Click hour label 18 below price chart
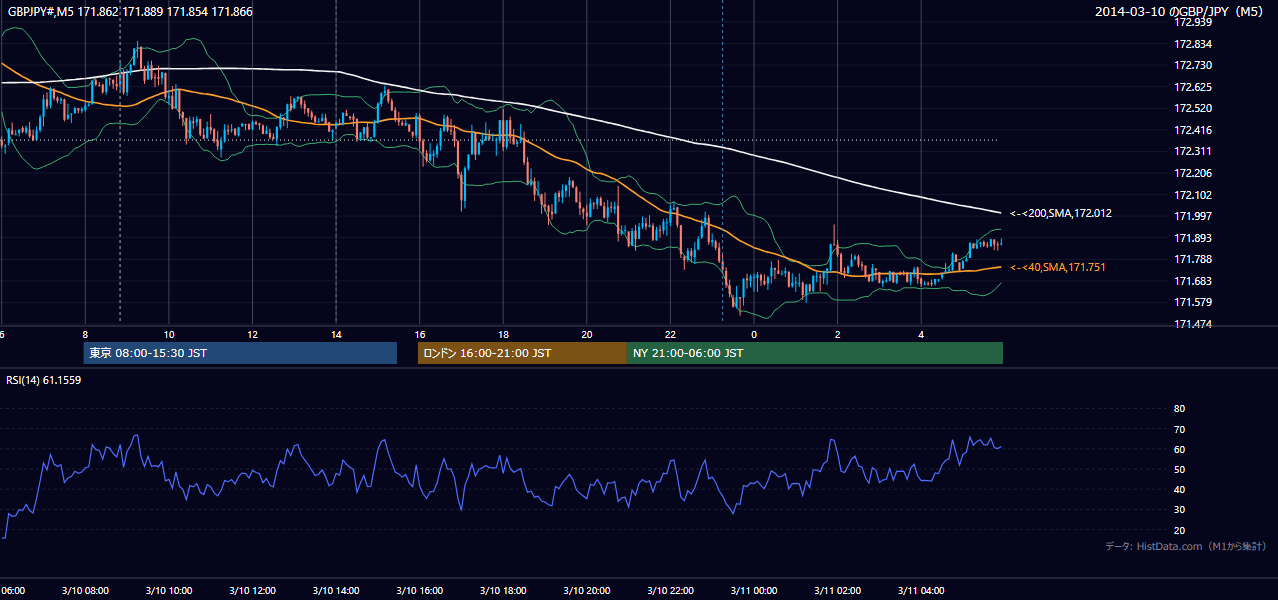 [504, 334]
